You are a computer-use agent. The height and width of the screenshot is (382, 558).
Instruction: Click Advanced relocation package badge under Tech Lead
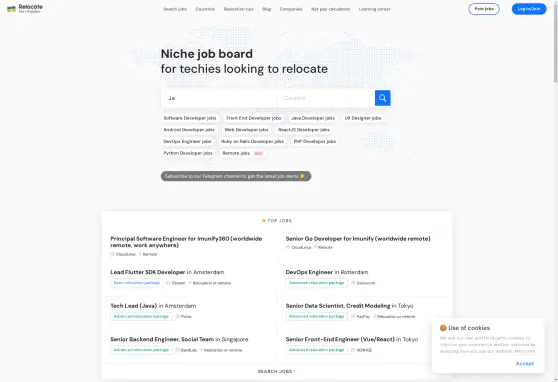141,316
